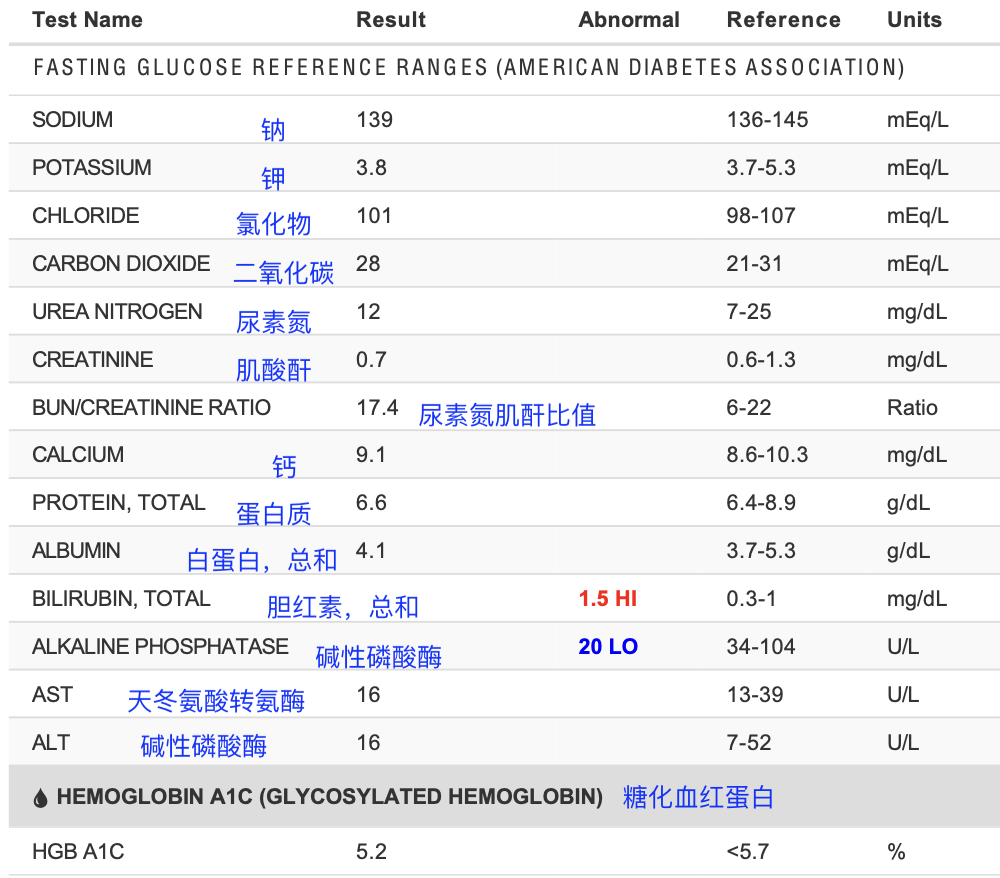Screen dimensions: 1000x878
Task: Click the calcium reference range 8.6-10.3
Action: tap(767, 455)
